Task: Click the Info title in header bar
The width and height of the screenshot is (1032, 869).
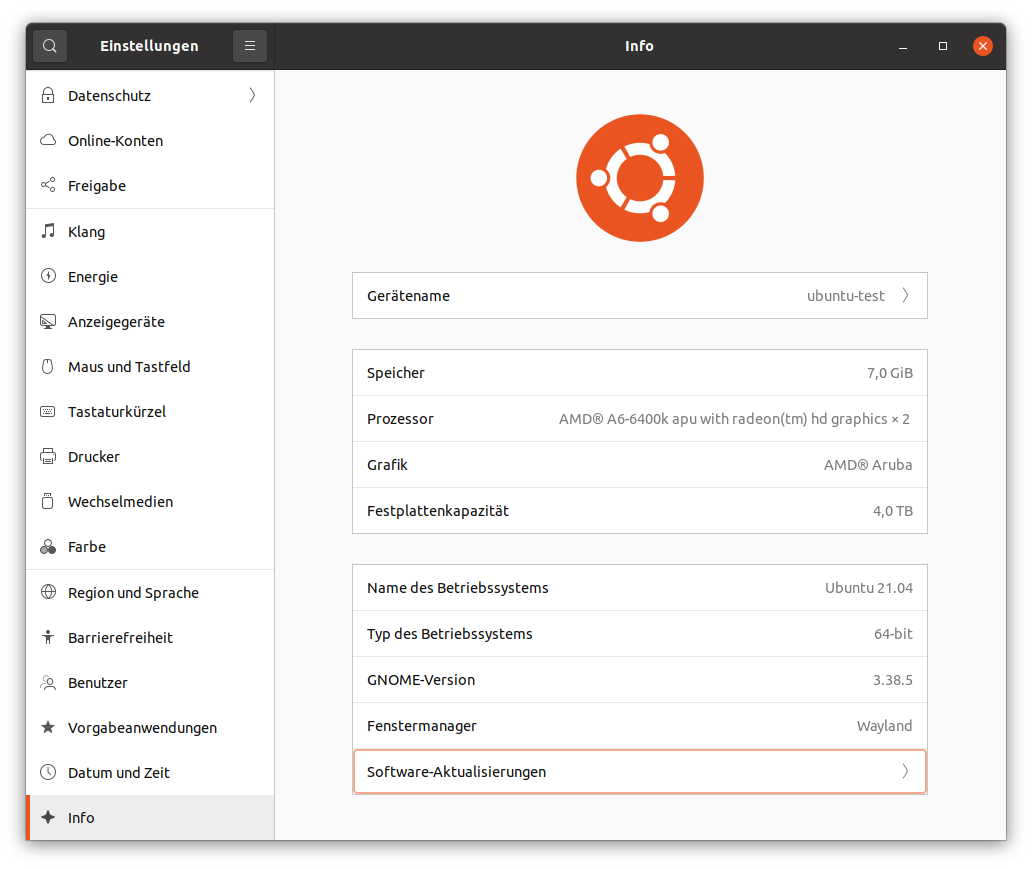Action: point(639,46)
